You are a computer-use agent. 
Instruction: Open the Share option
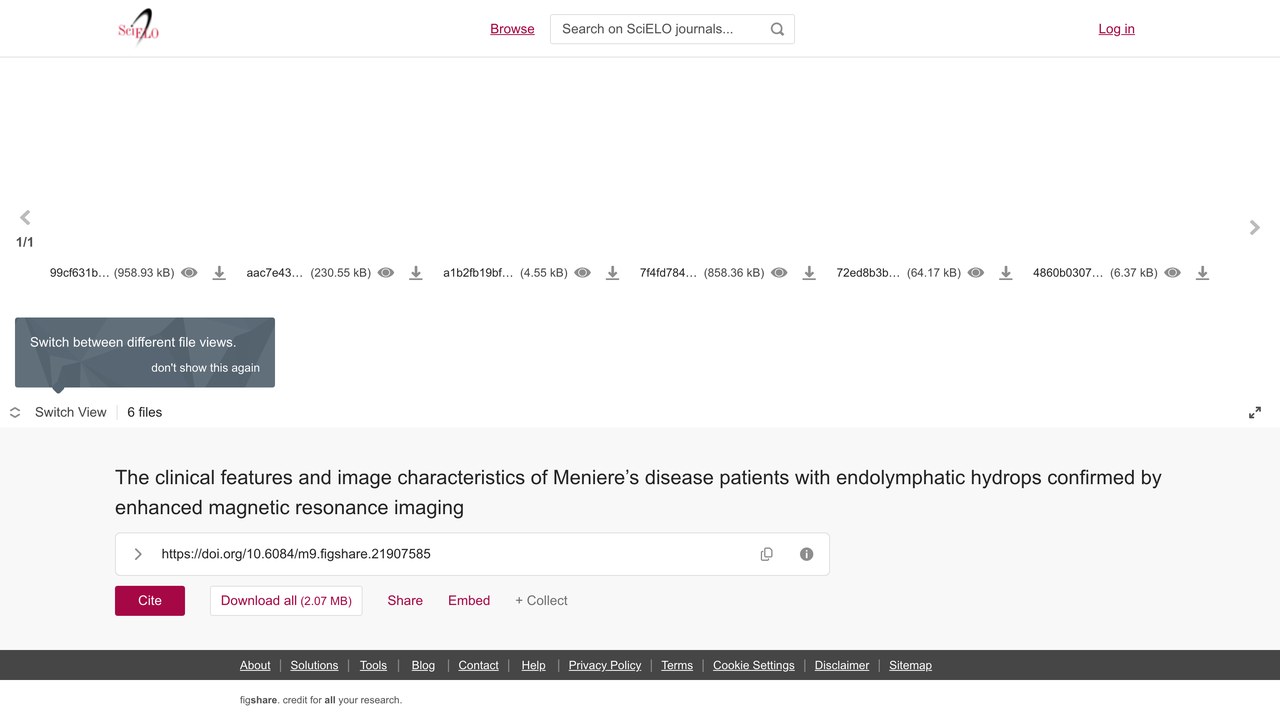(405, 601)
